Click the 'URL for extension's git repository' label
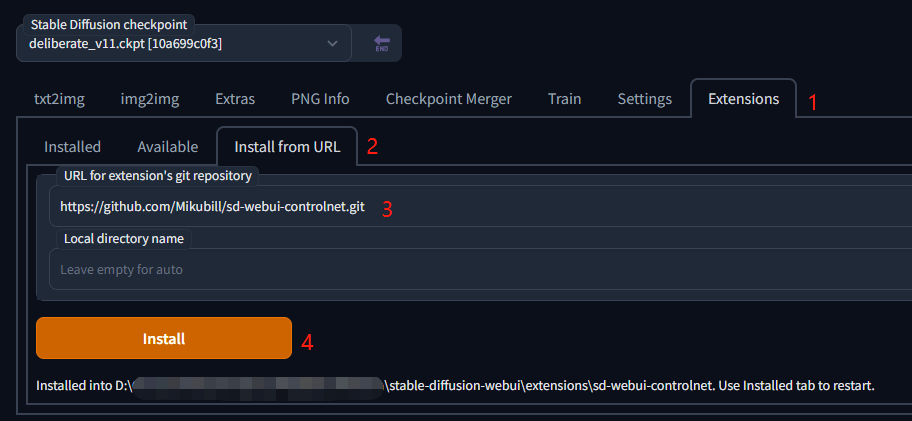Image resolution: width=912 pixels, height=421 pixels. coord(157,176)
